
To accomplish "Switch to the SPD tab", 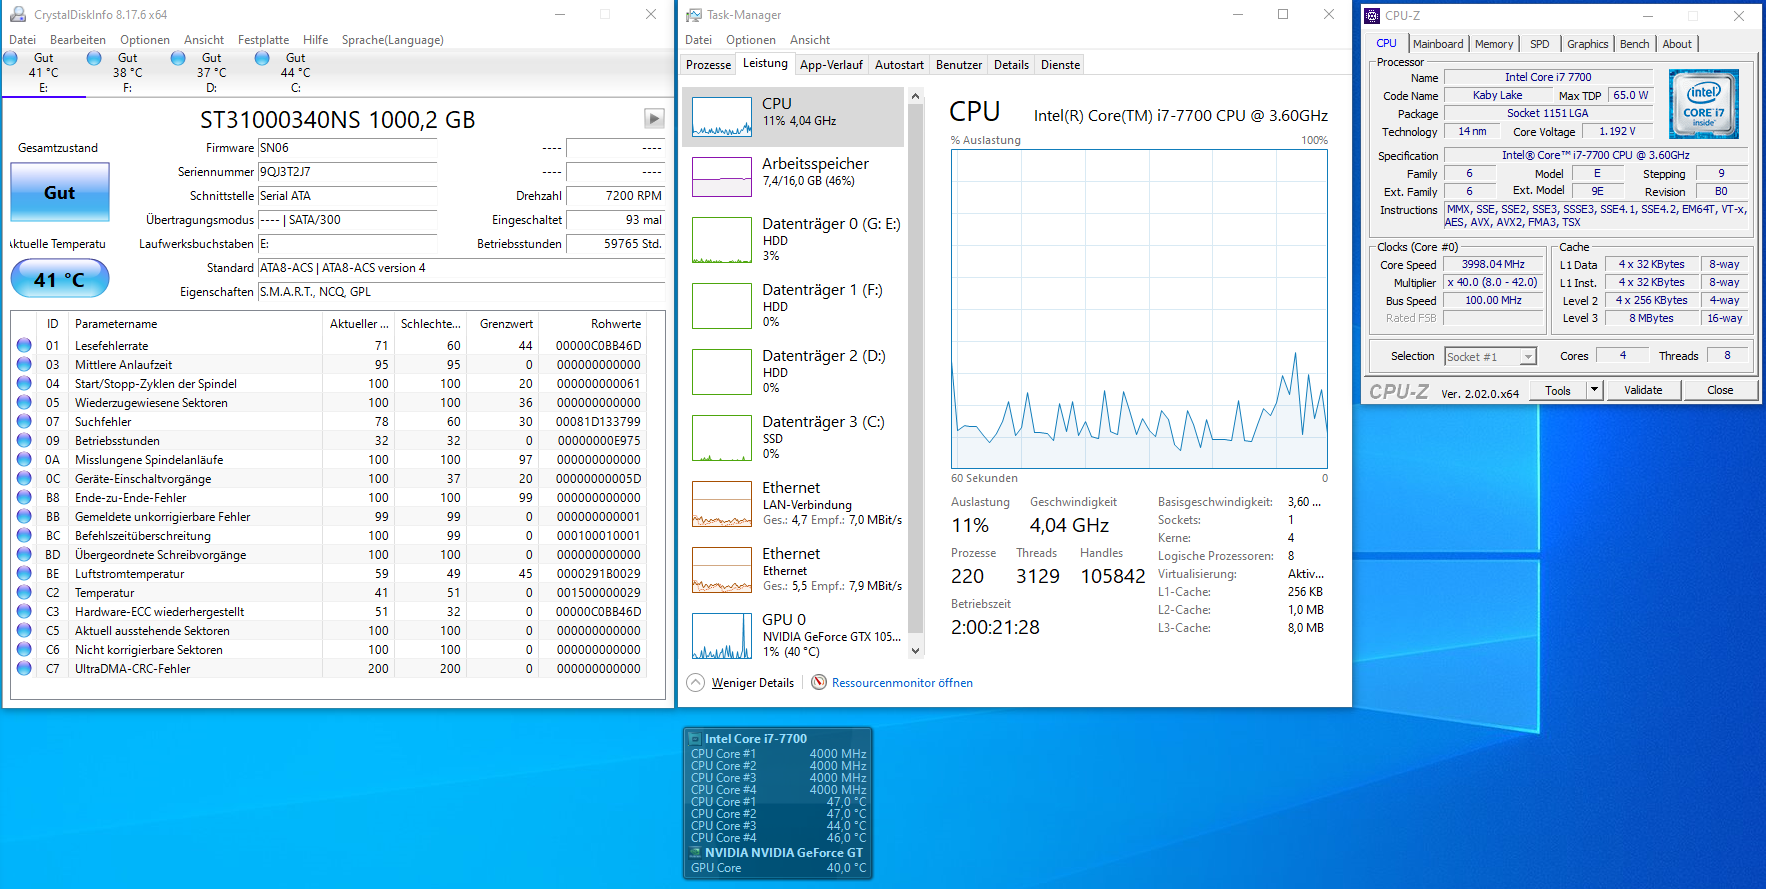I will (1540, 44).
